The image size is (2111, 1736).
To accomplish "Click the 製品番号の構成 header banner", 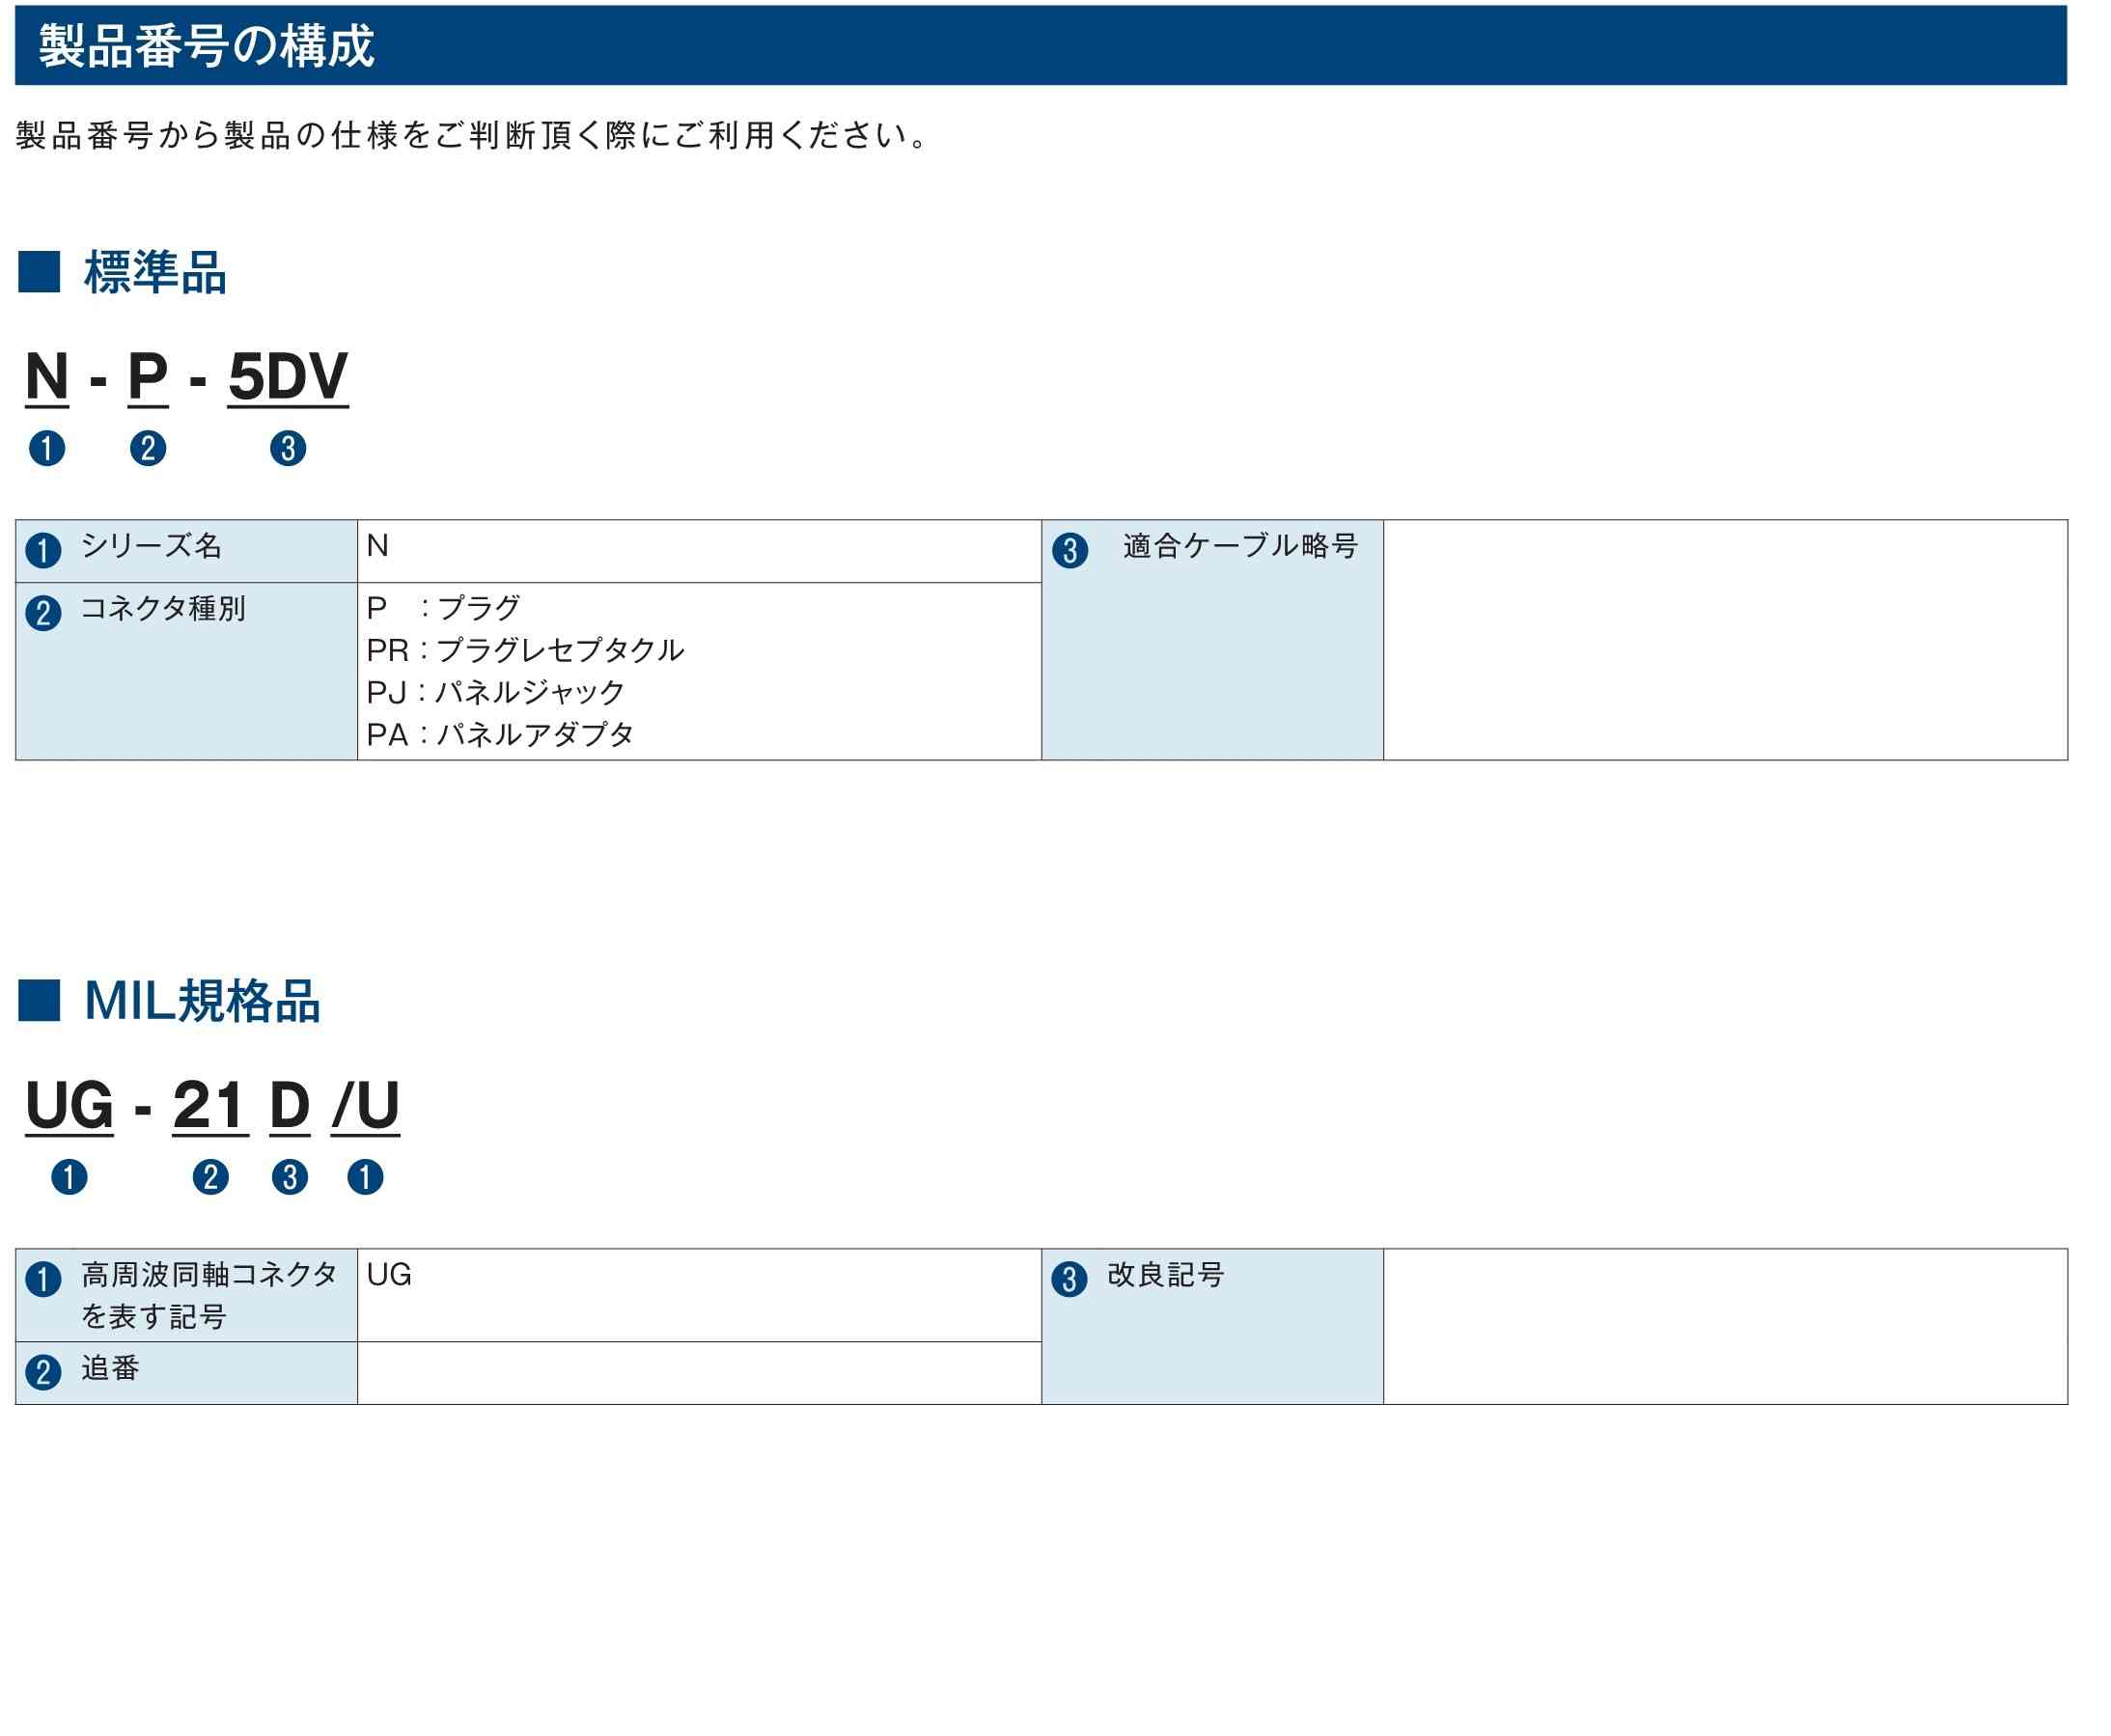I will click(x=1041, y=45).
